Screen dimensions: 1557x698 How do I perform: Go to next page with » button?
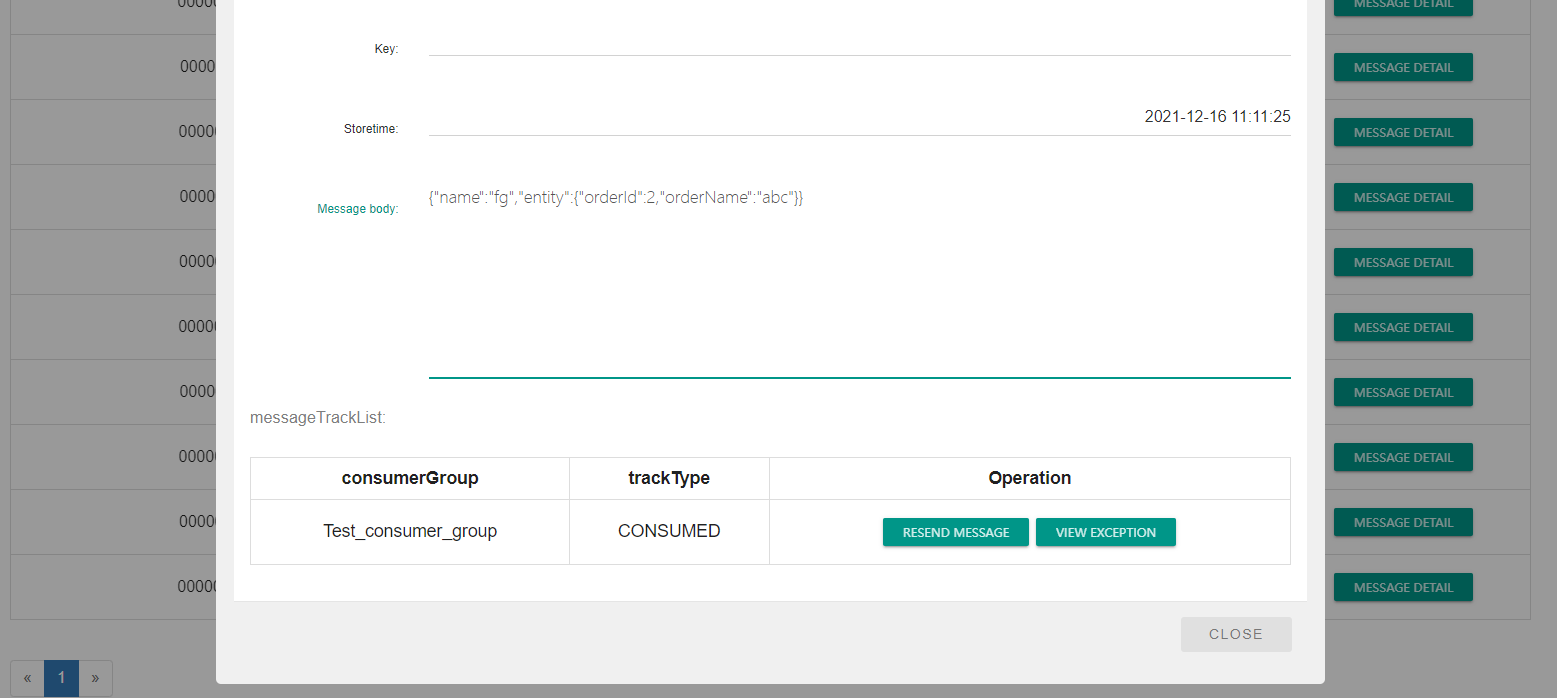pos(95,678)
